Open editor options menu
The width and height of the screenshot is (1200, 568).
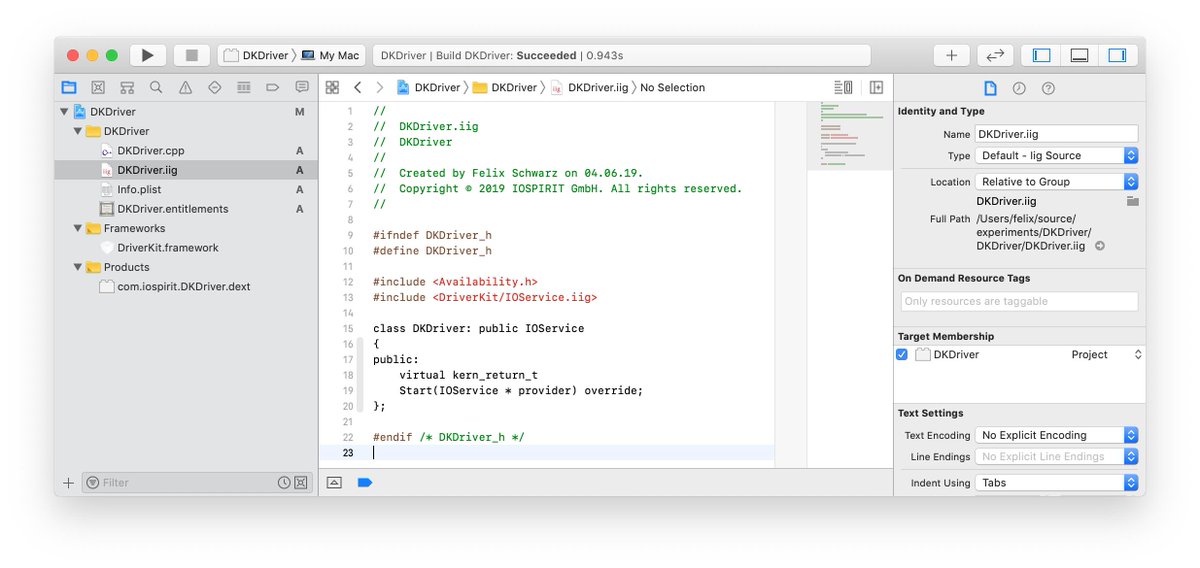pyautogui.click(x=844, y=87)
